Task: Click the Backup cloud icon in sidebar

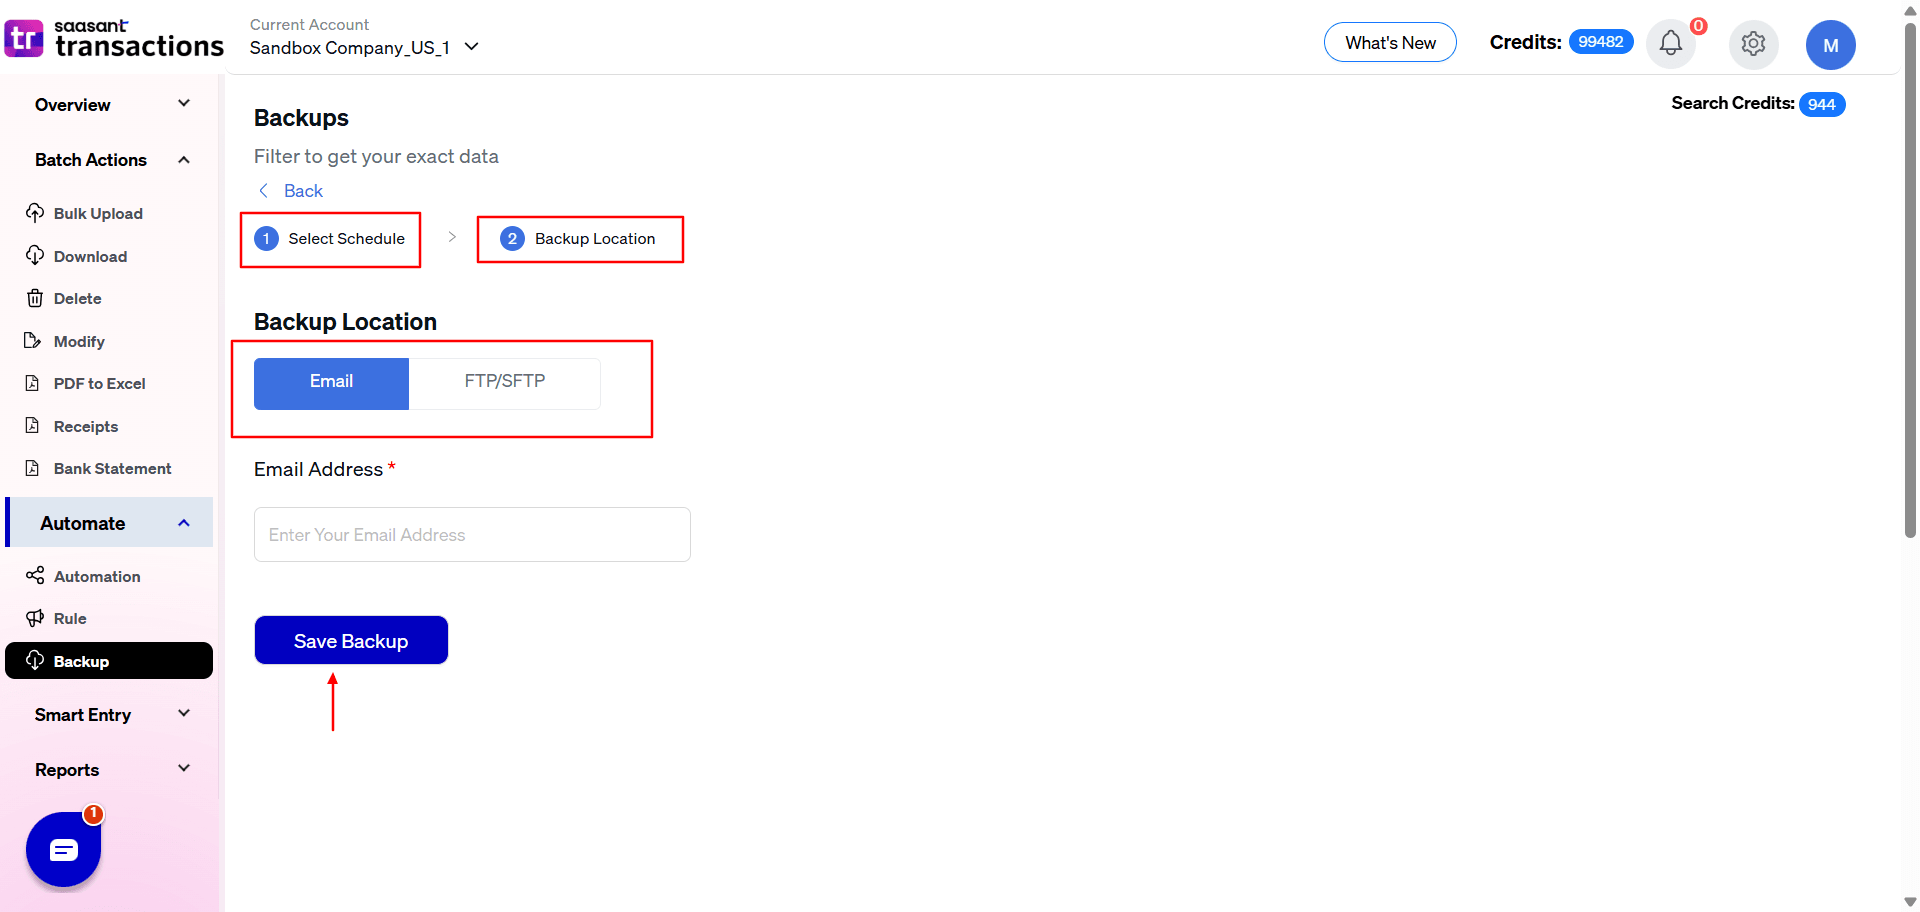Action: click(x=35, y=660)
